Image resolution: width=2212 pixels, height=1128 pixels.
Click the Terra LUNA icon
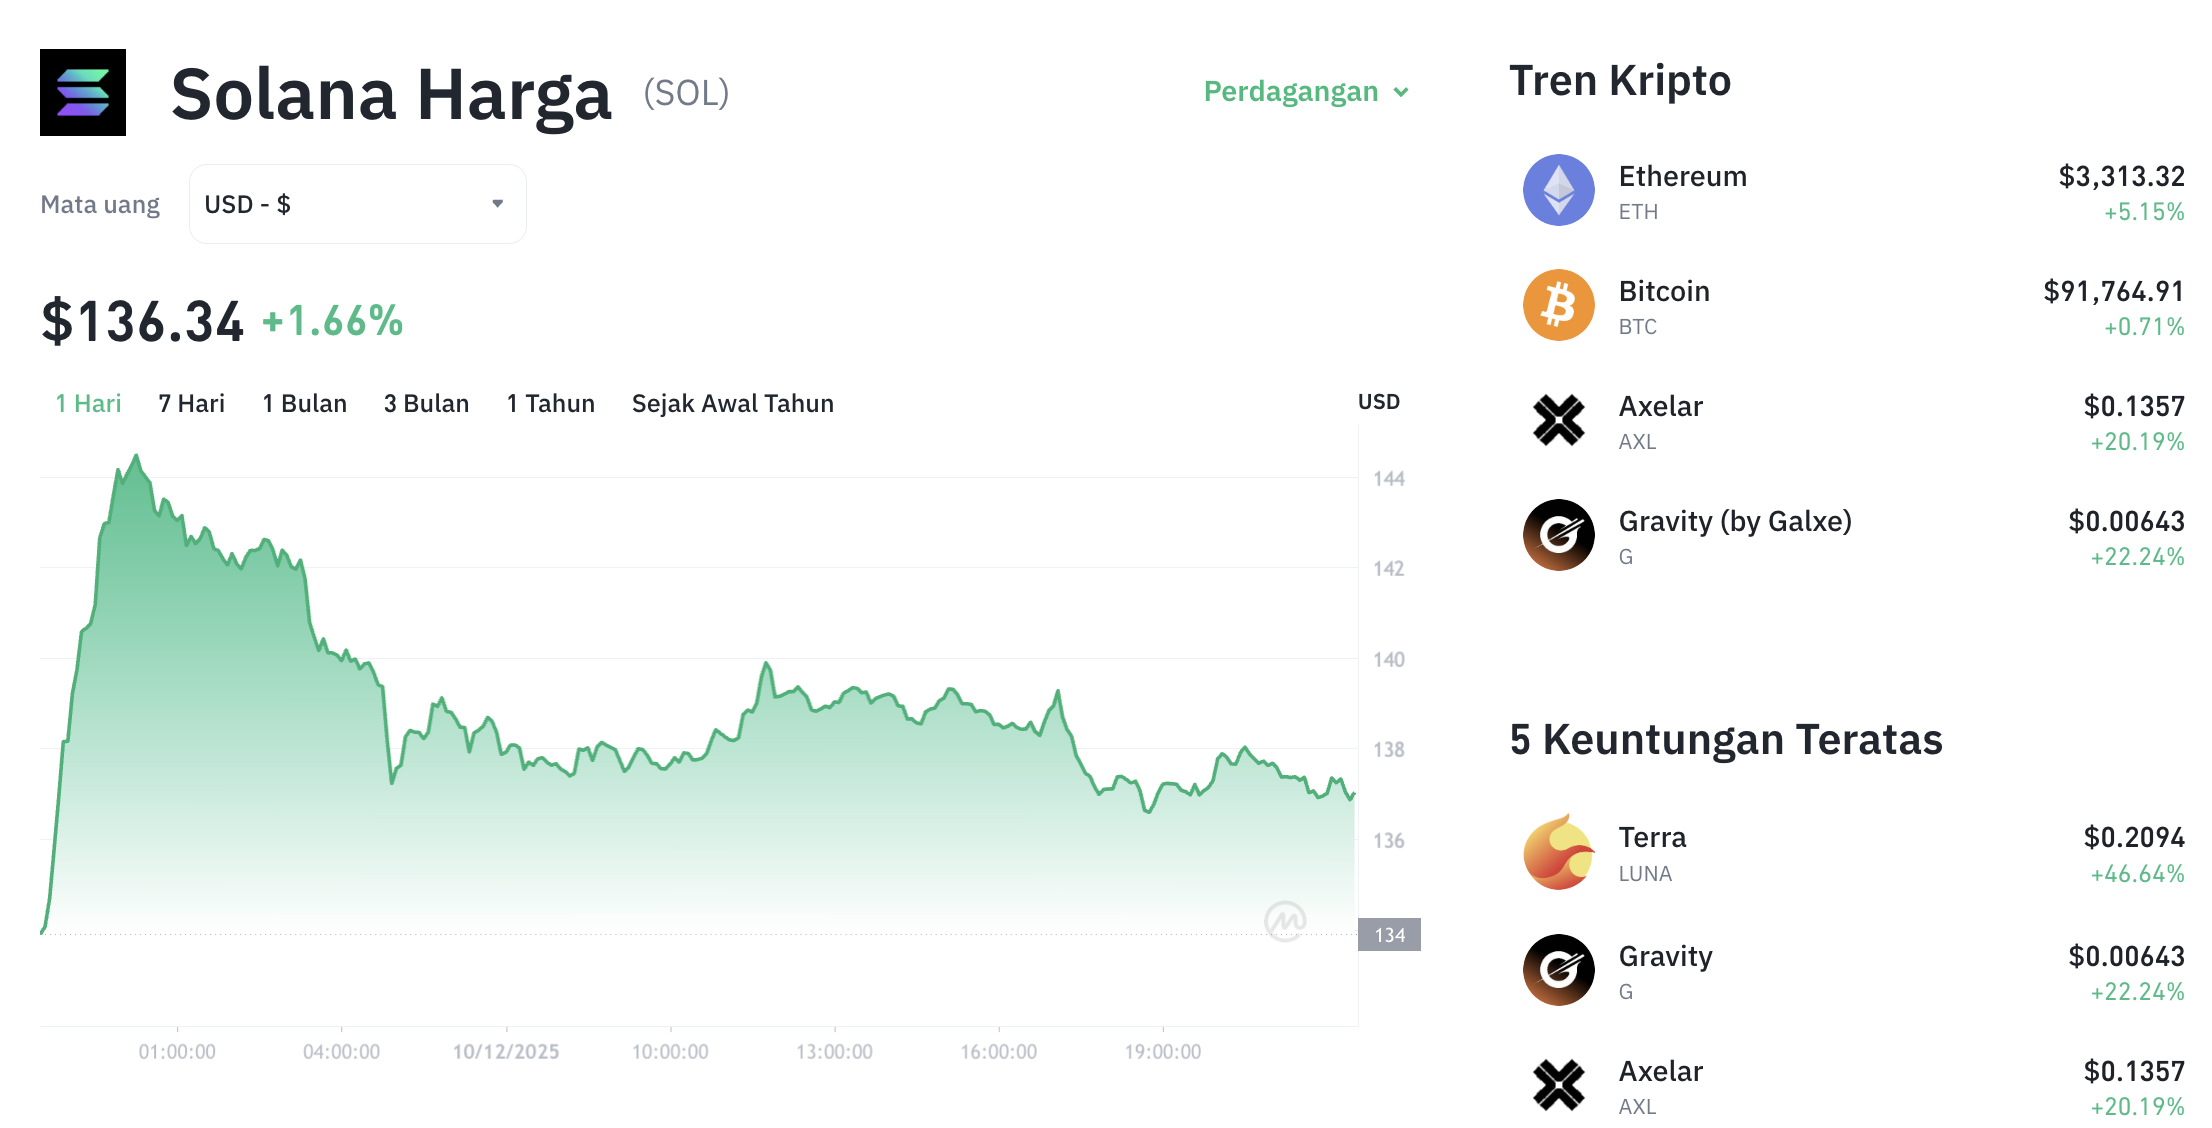[x=1558, y=853]
